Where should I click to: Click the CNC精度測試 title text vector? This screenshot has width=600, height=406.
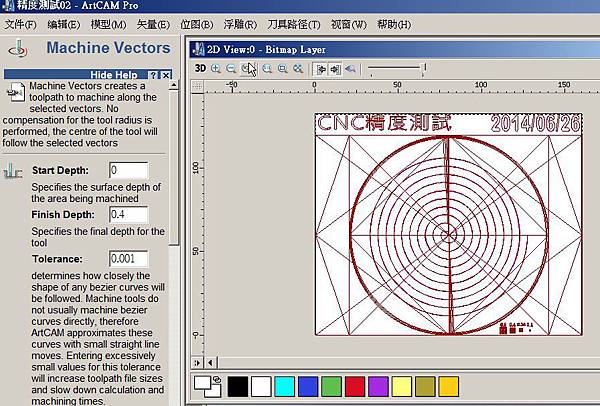(x=384, y=122)
